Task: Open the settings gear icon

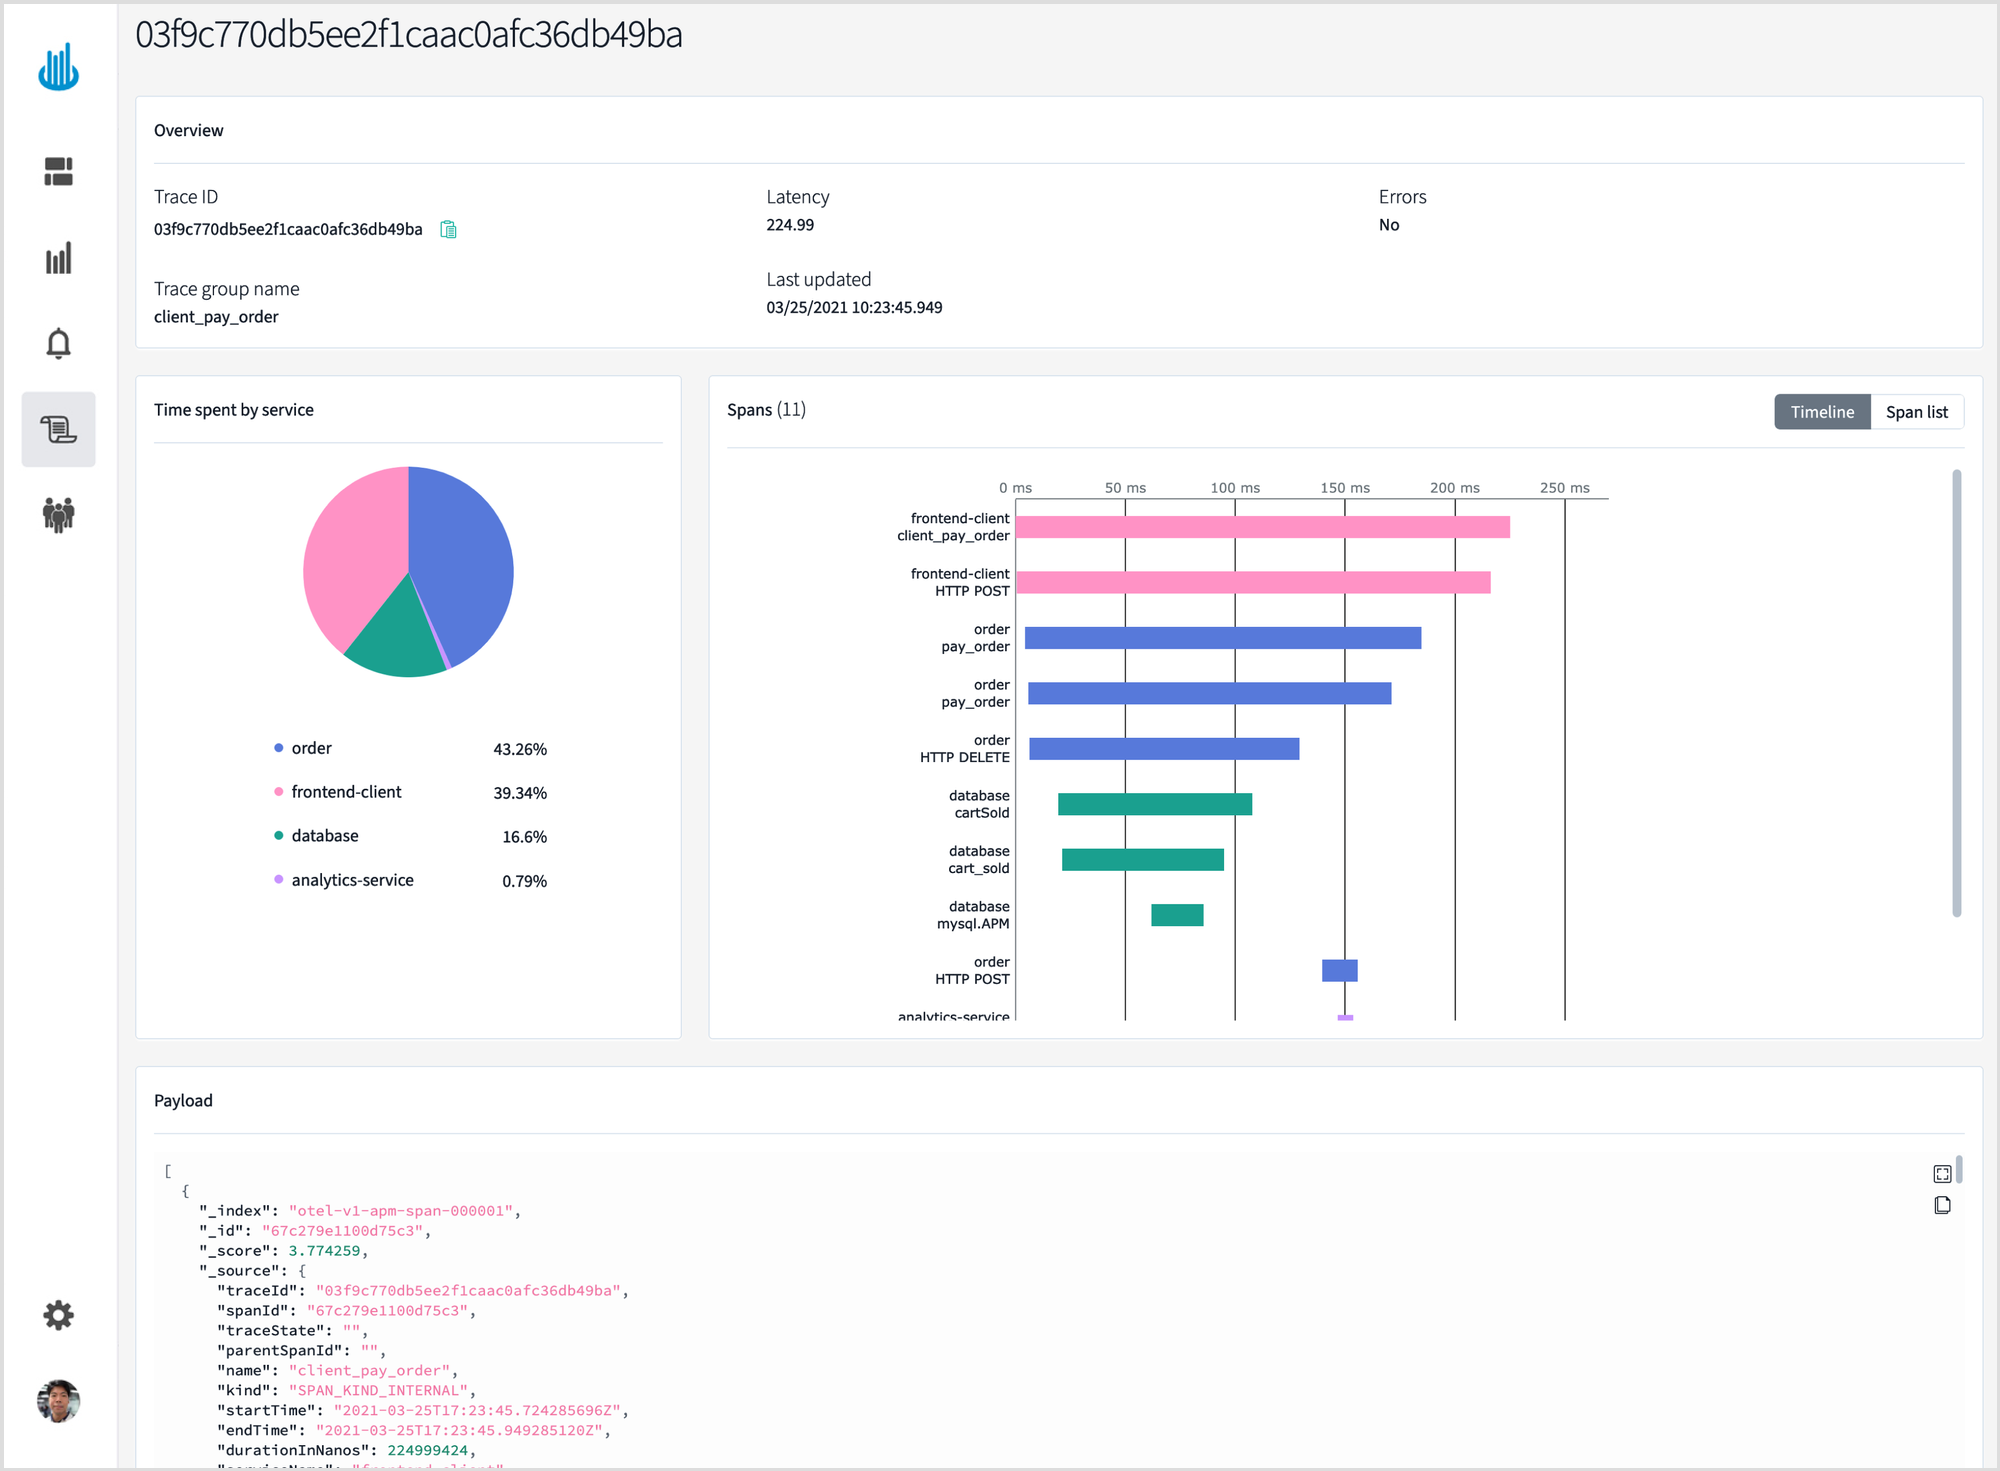Action: (x=58, y=1315)
